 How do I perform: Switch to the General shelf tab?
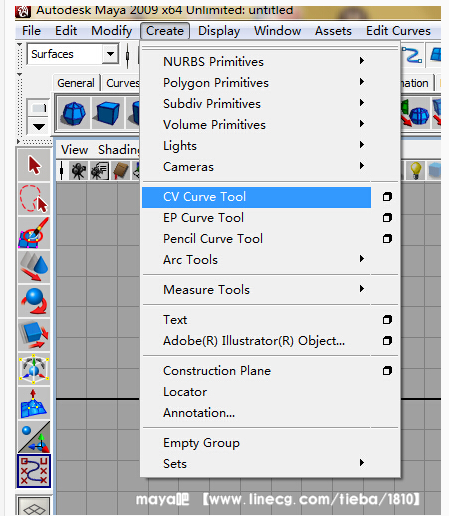[76, 83]
